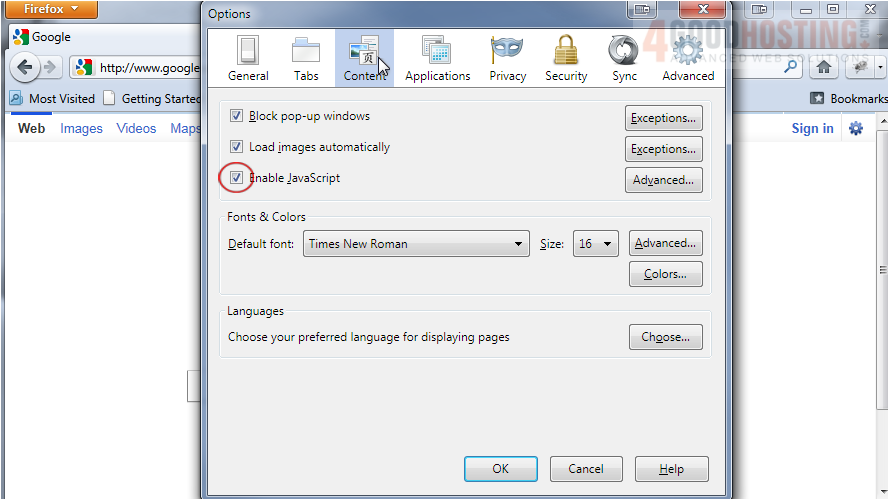Open the font Size dropdown

596,244
